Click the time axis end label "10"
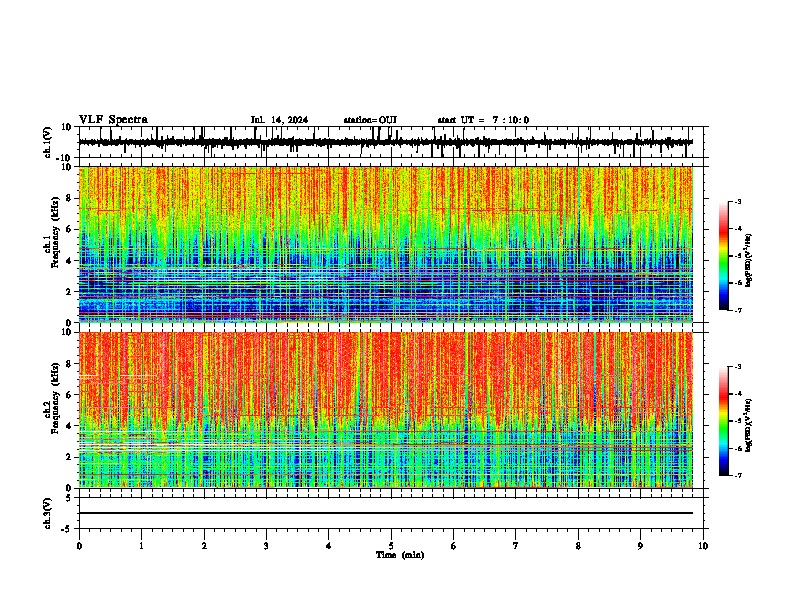 click(x=703, y=546)
